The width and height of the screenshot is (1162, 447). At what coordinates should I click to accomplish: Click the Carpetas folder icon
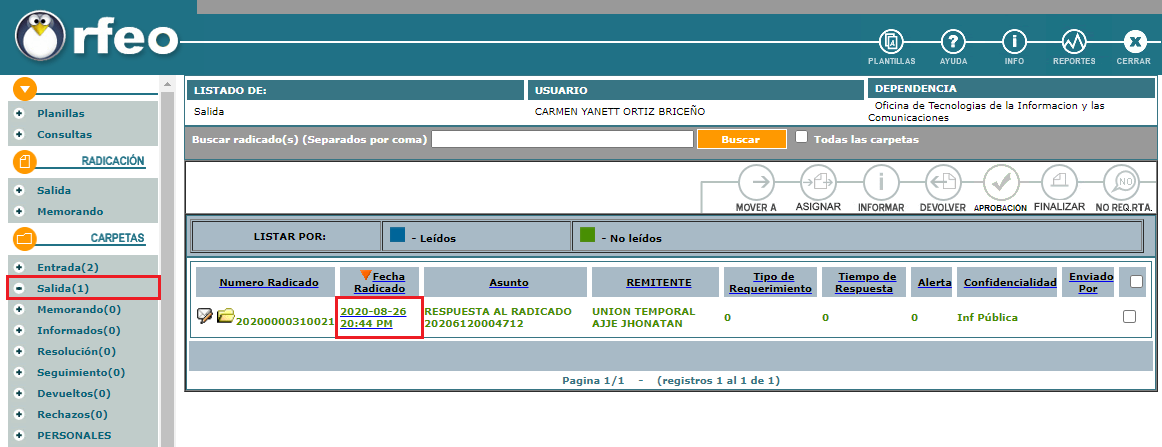pyautogui.click(x=25, y=239)
